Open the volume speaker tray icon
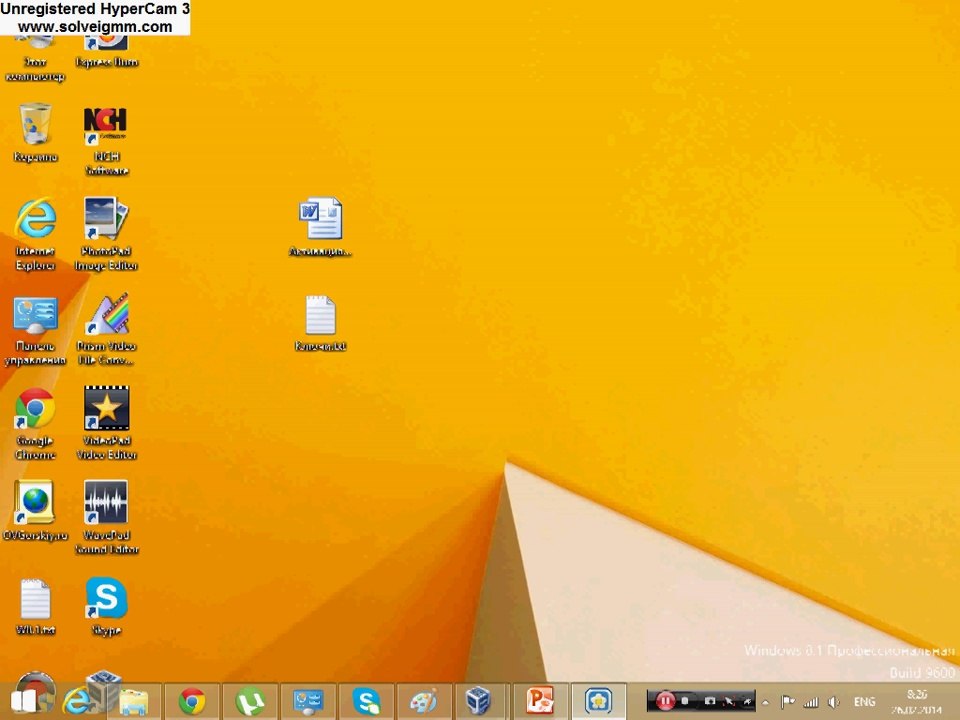Viewport: 960px width, 720px height. click(833, 702)
